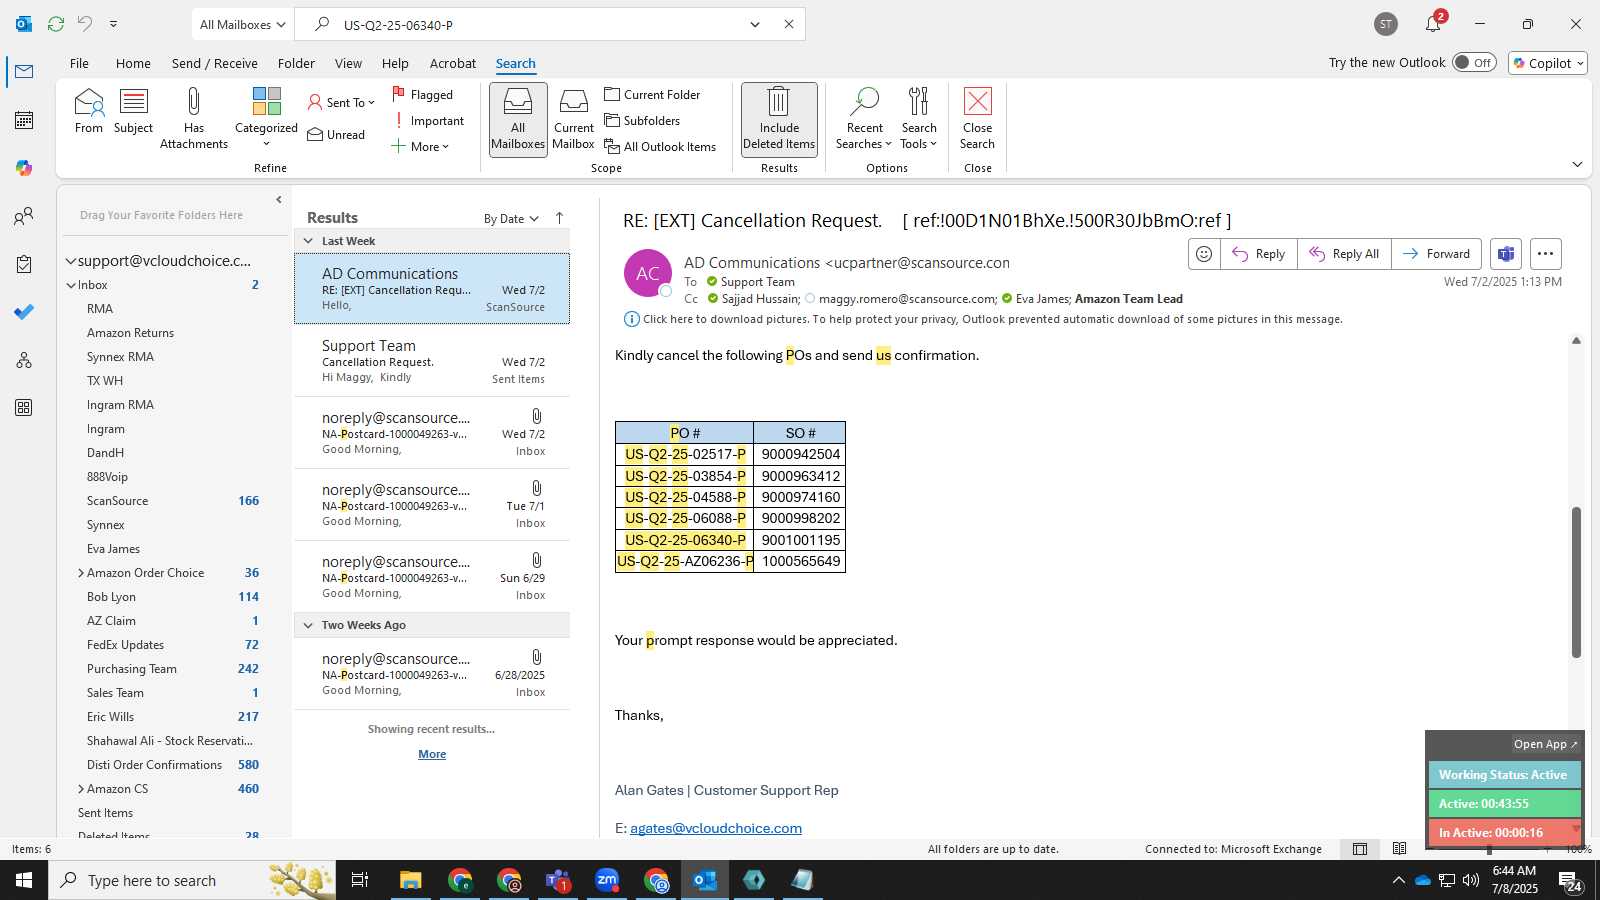Open File Explorer from the taskbar

tap(411, 880)
